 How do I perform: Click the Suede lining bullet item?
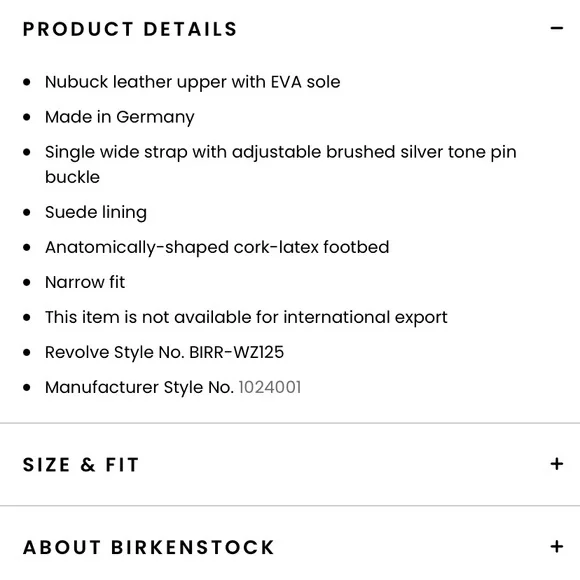click(x=96, y=212)
